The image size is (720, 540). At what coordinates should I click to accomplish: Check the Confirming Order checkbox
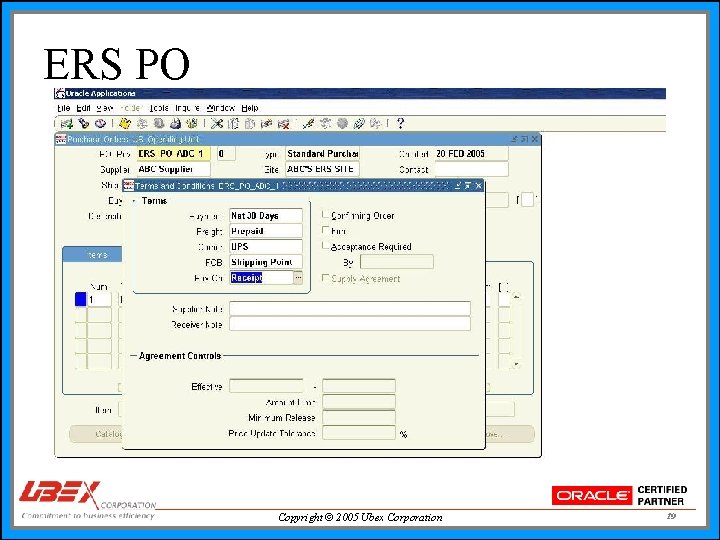click(x=326, y=215)
